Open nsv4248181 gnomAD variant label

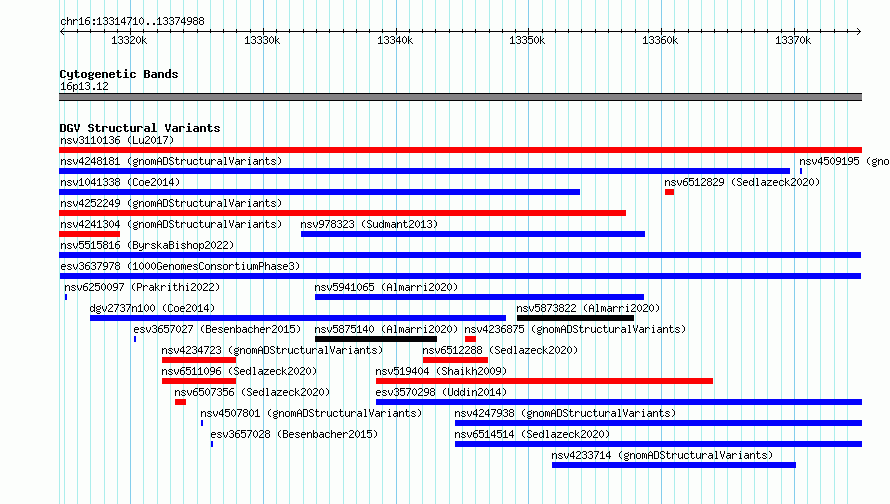171,161
